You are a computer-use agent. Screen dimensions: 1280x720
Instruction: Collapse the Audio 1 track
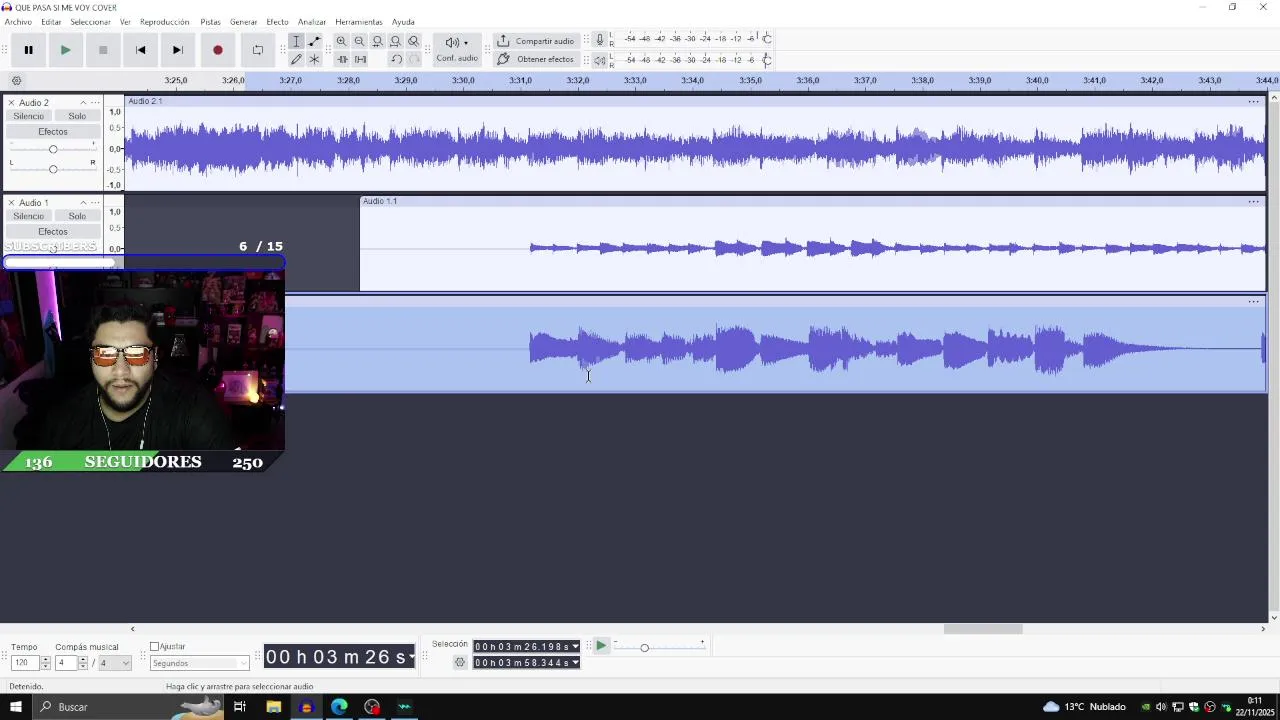click(x=83, y=203)
